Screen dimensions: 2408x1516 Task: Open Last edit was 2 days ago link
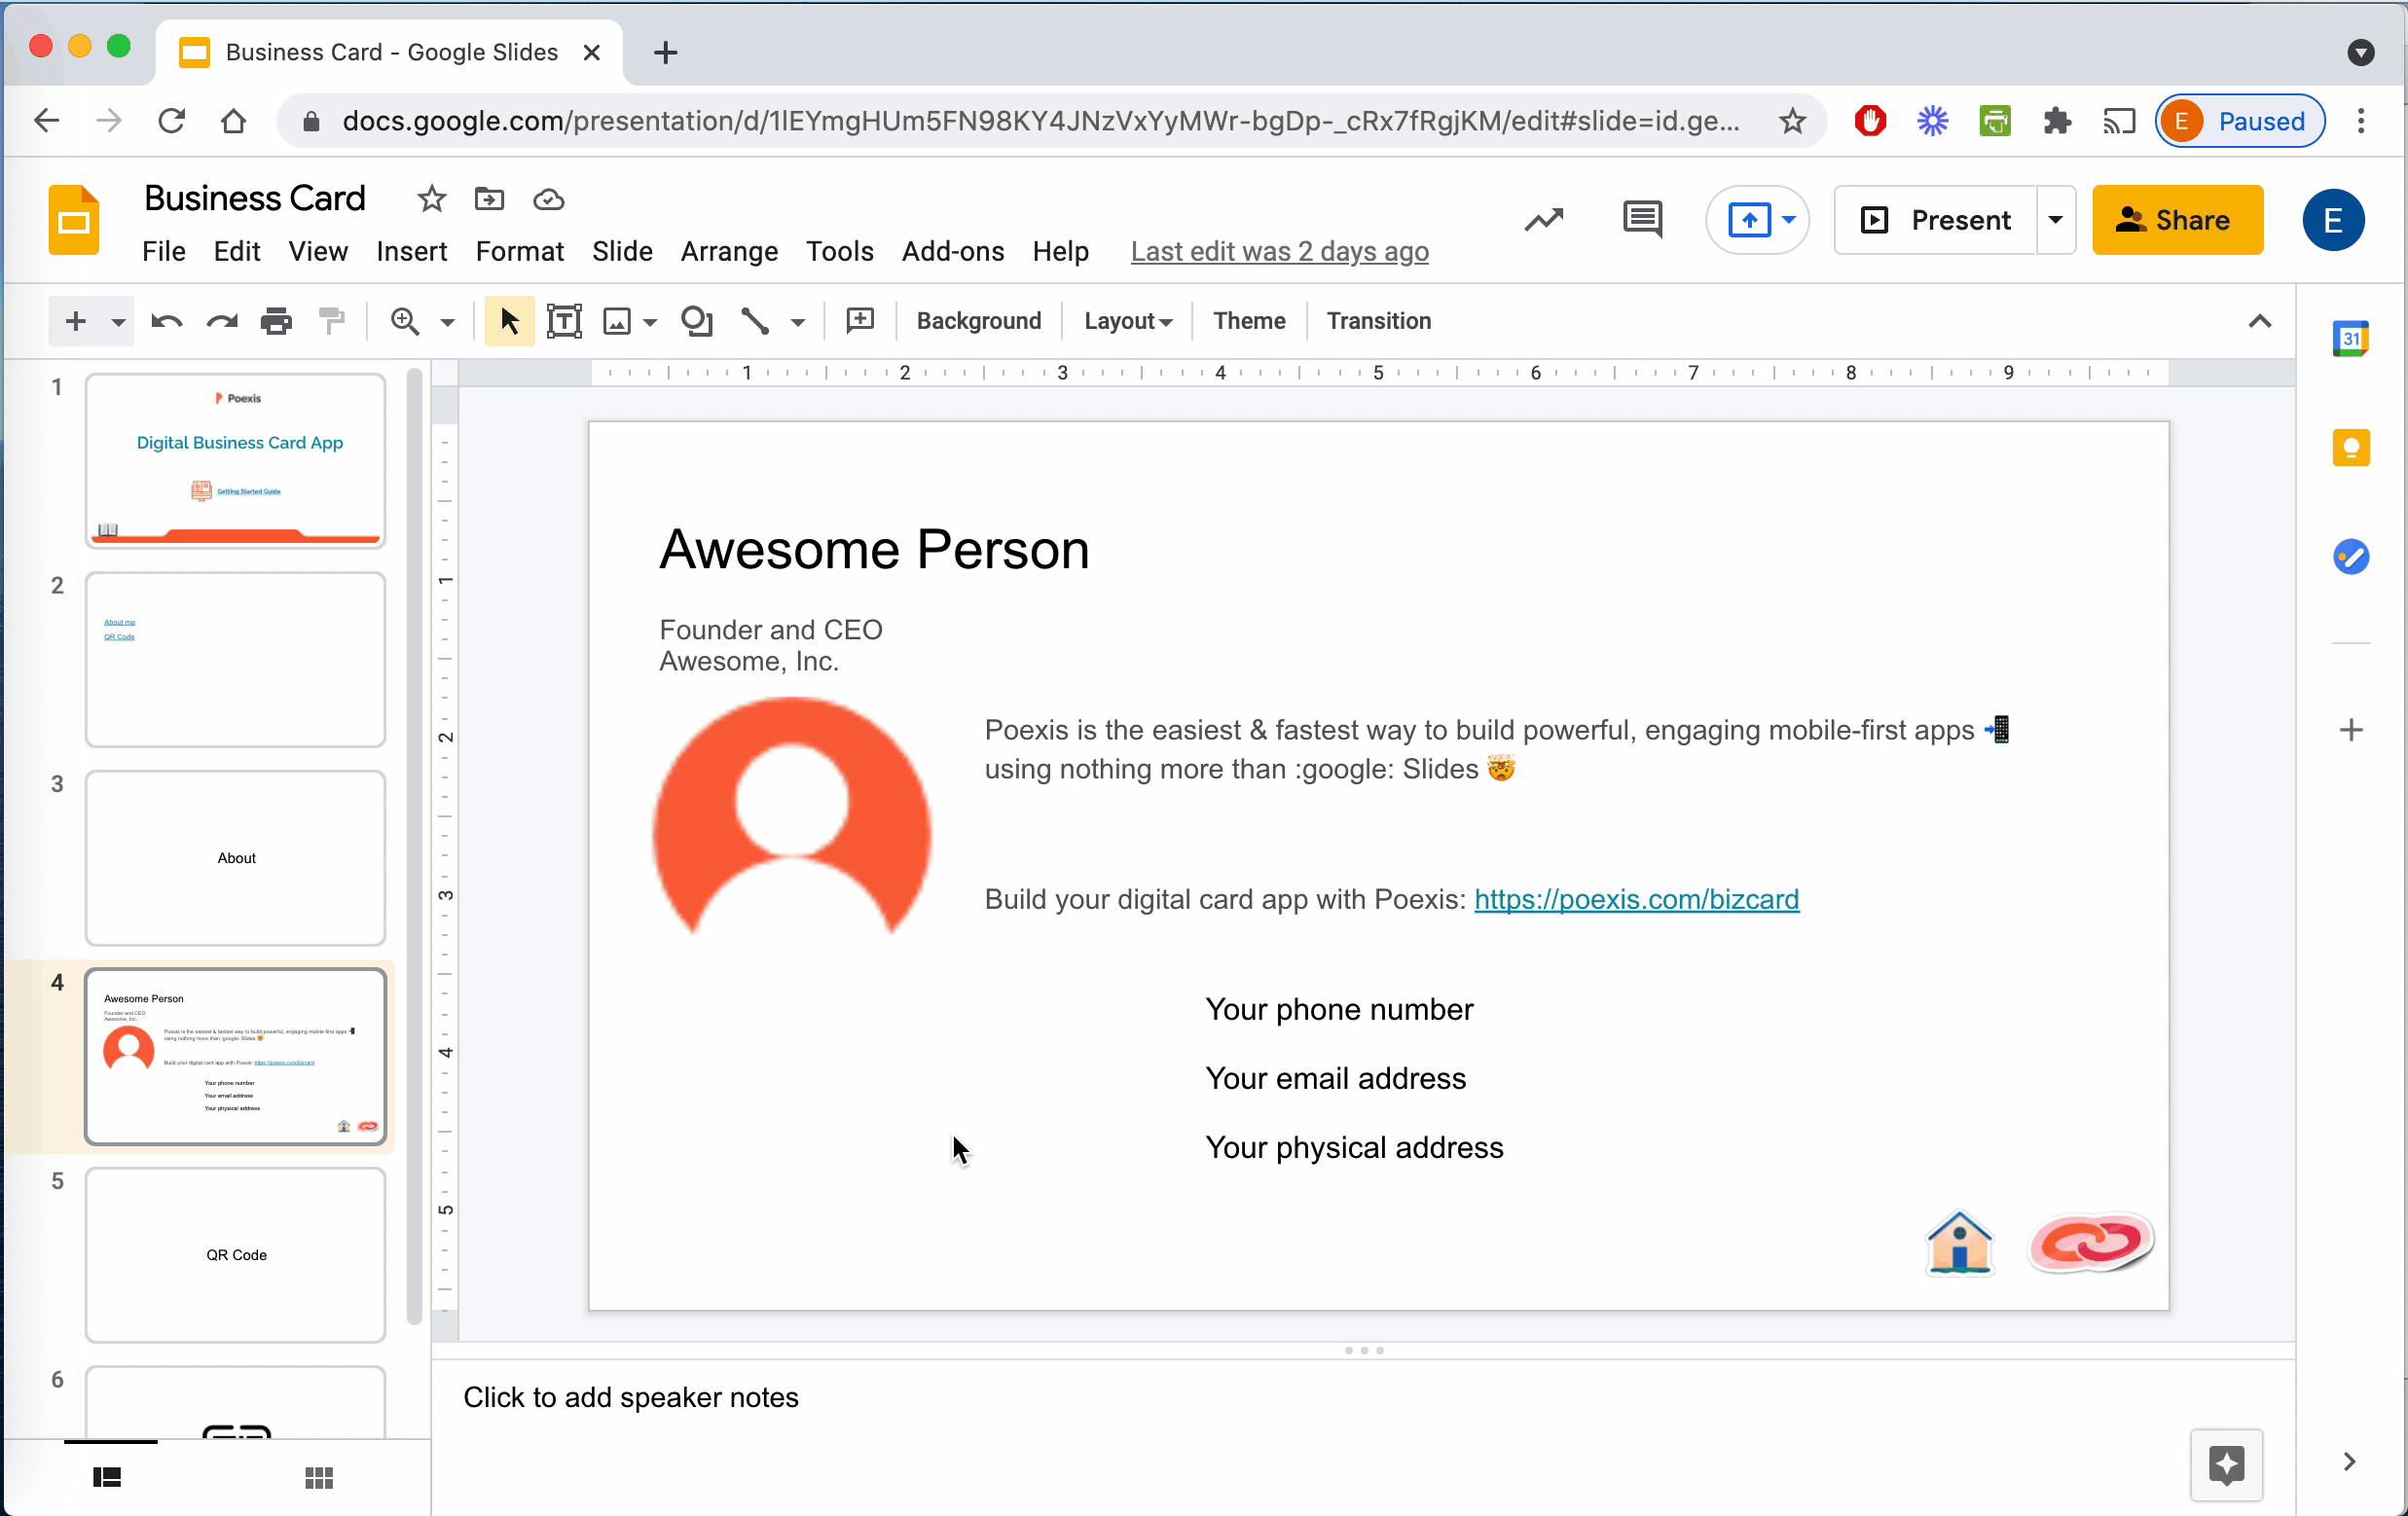tap(1279, 251)
